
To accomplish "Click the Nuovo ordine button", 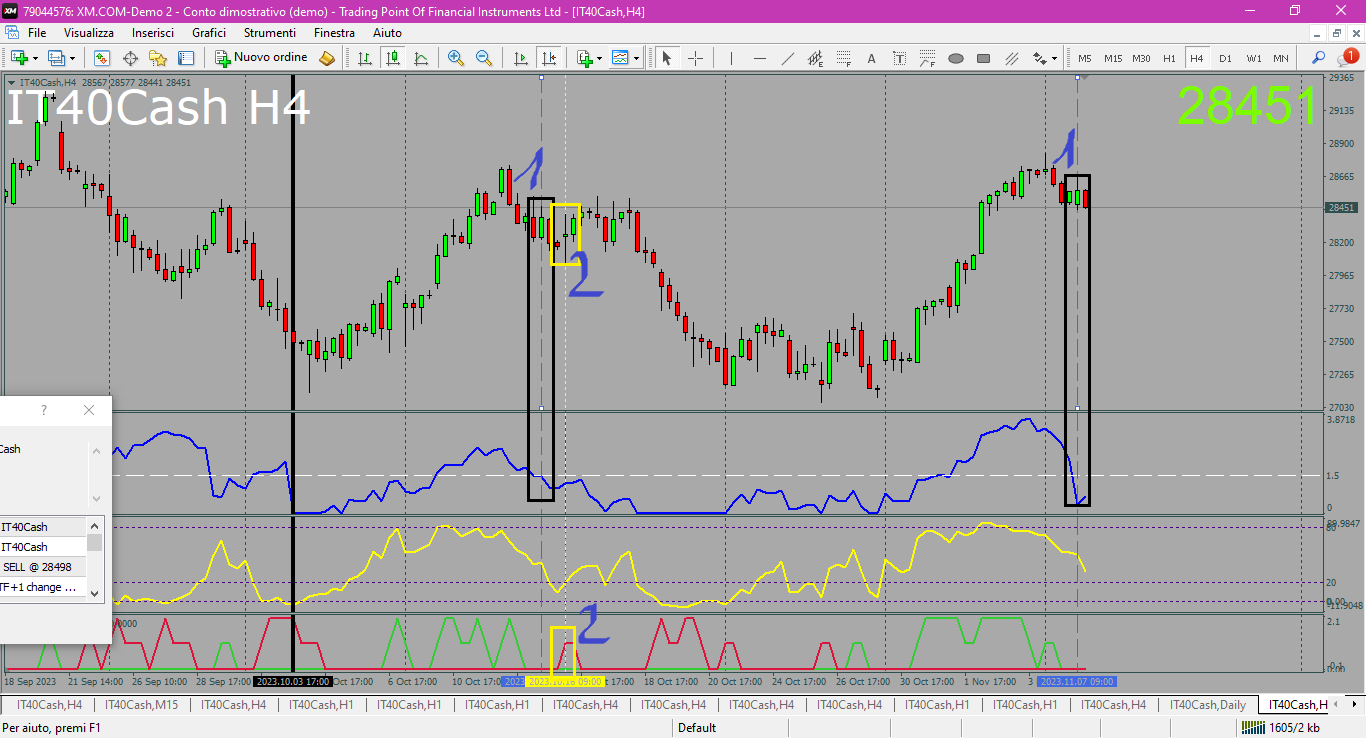I will click(x=262, y=58).
